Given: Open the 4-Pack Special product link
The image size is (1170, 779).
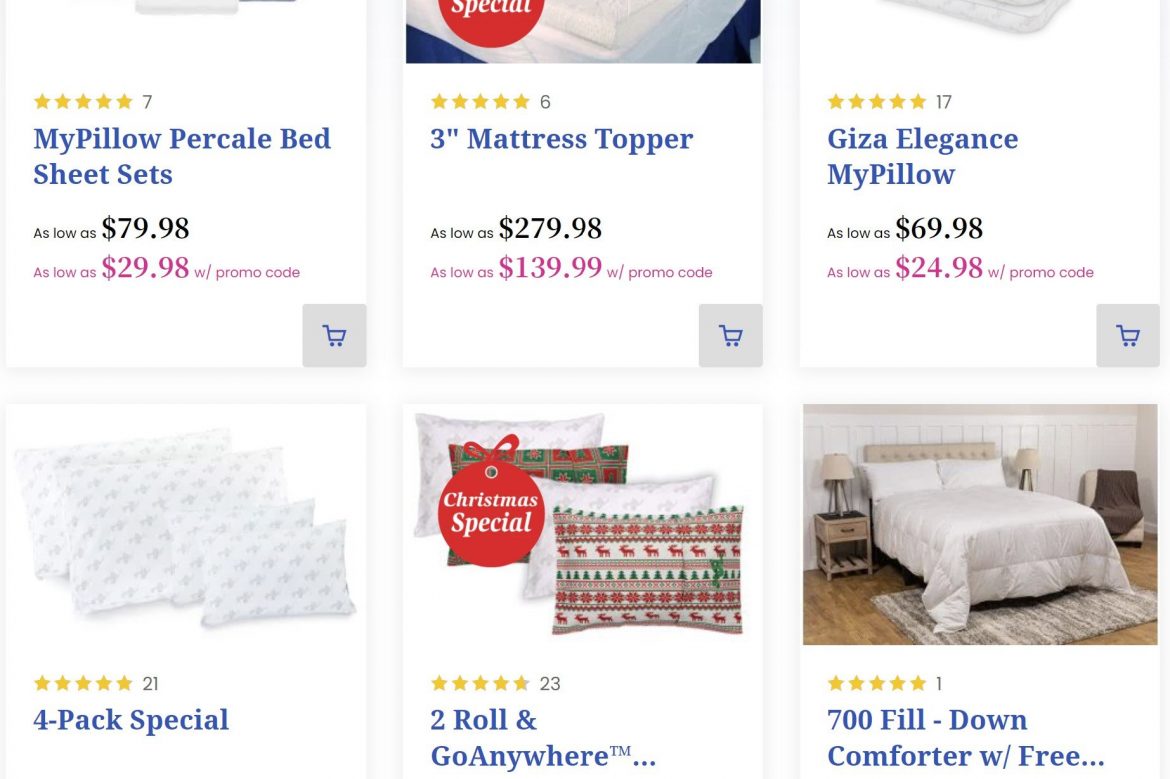Looking at the screenshot, I should point(131,720).
